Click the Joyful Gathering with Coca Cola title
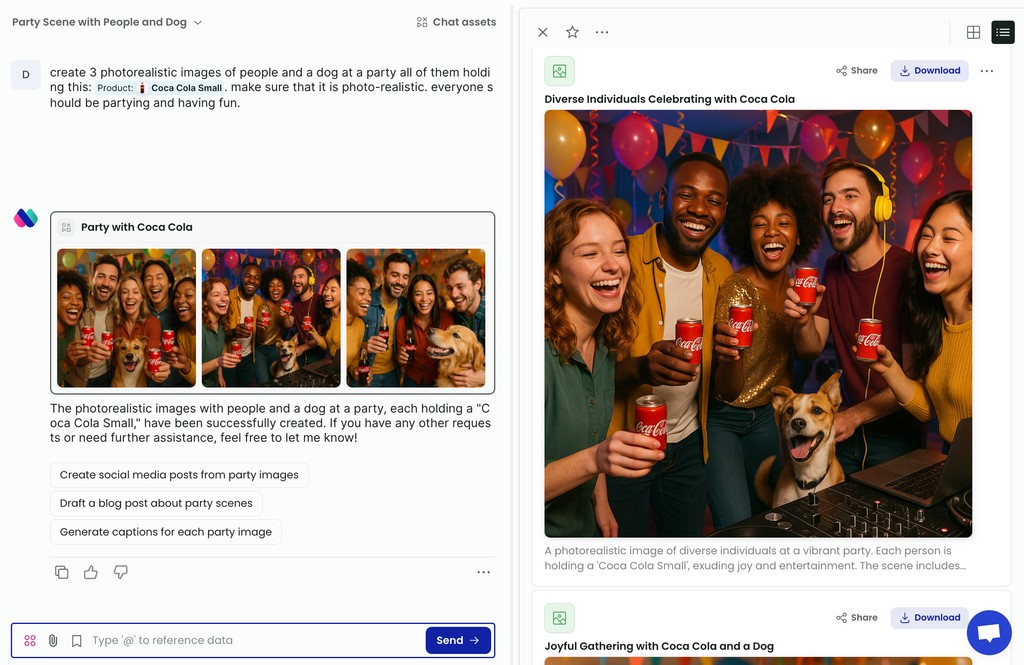 click(659, 646)
